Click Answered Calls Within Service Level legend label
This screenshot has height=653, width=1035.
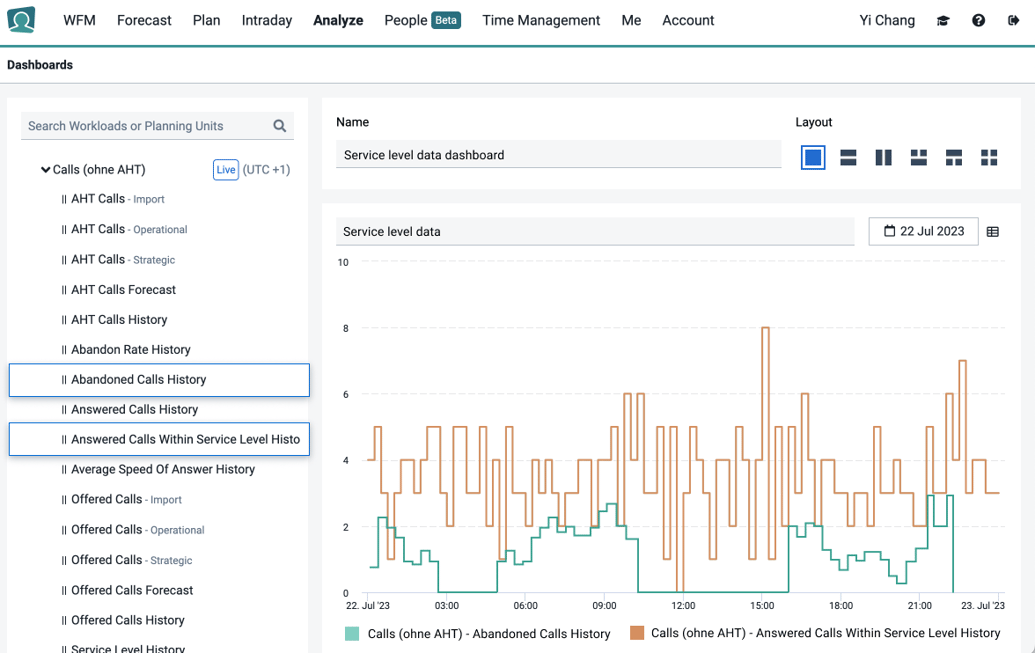tap(826, 633)
